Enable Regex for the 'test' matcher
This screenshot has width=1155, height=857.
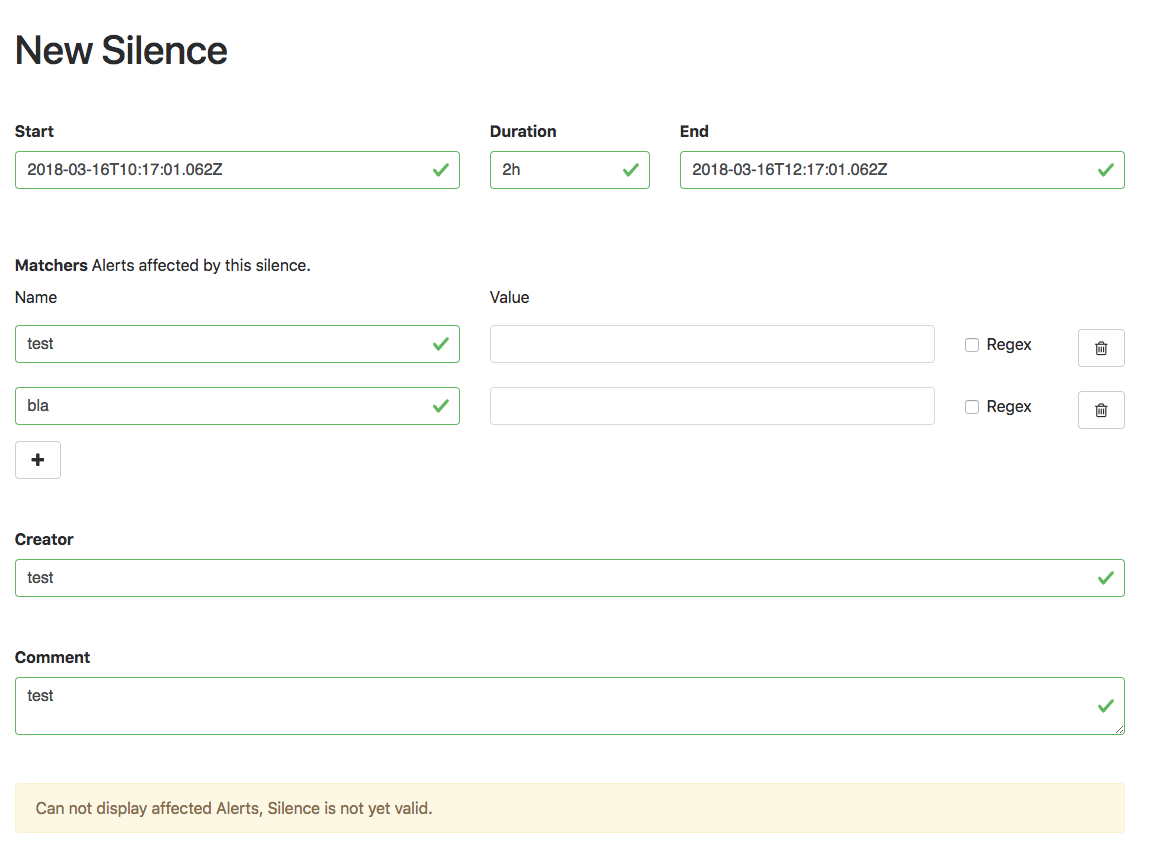[x=972, y=345]
